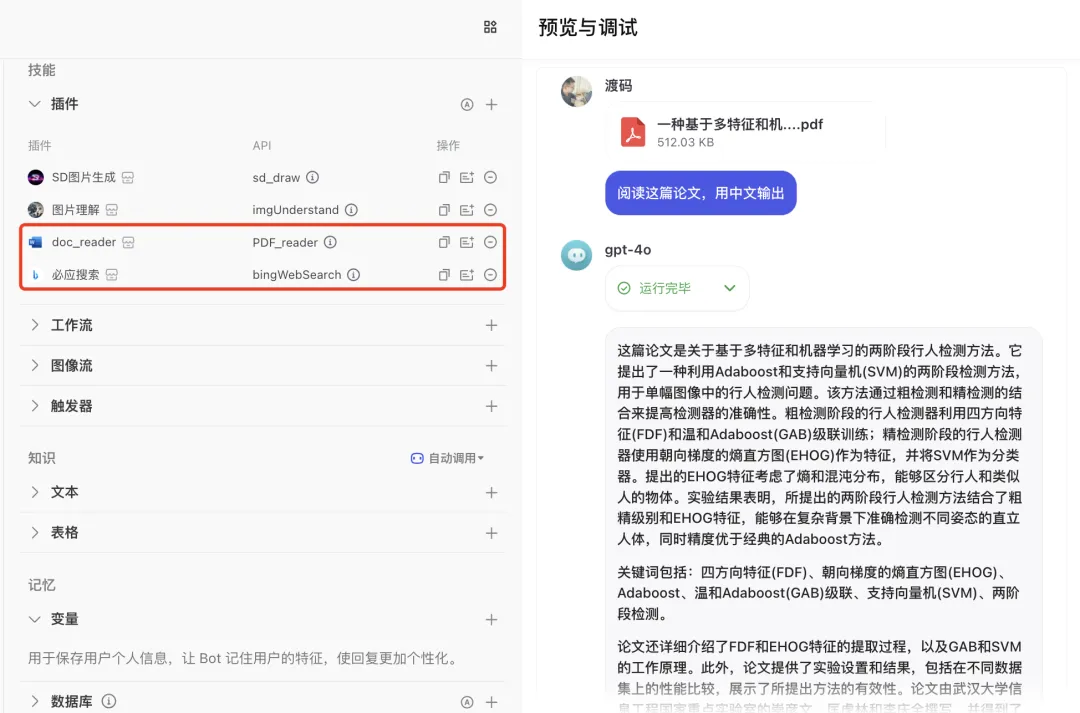Screen dimensions: 1080x713
Task: Click the 阅读这篇论文，用中文输出 message button
Action: click(x=700, y=193)
